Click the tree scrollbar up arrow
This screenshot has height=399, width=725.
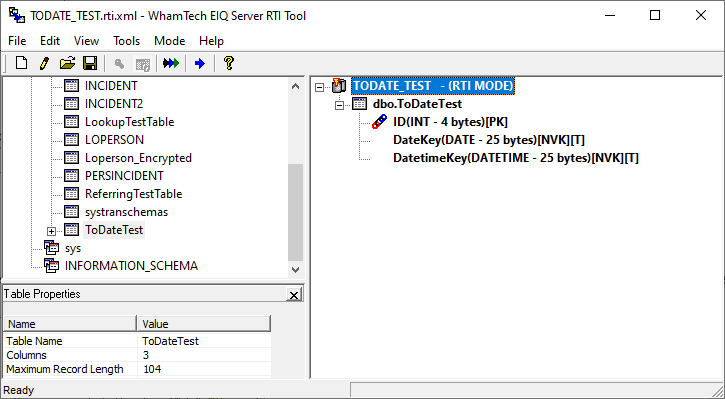tap(295, 86)
